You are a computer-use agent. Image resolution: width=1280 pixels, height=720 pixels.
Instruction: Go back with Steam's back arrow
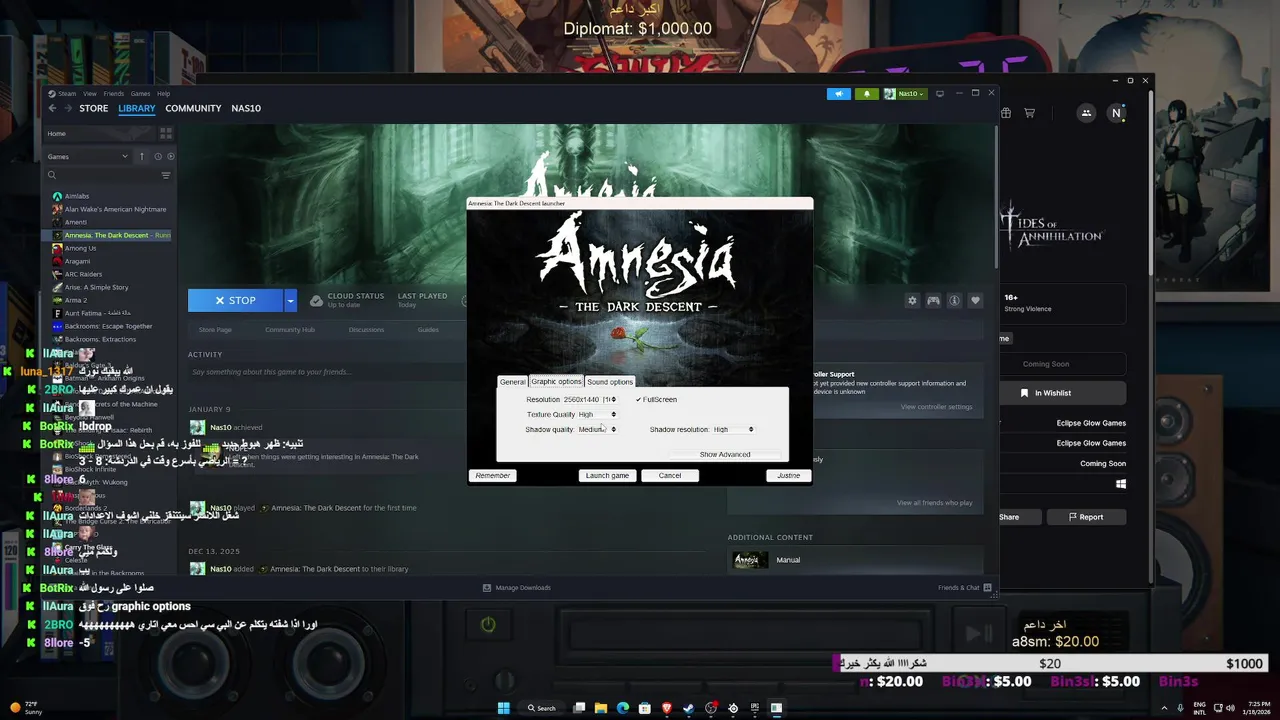point(52,108)
